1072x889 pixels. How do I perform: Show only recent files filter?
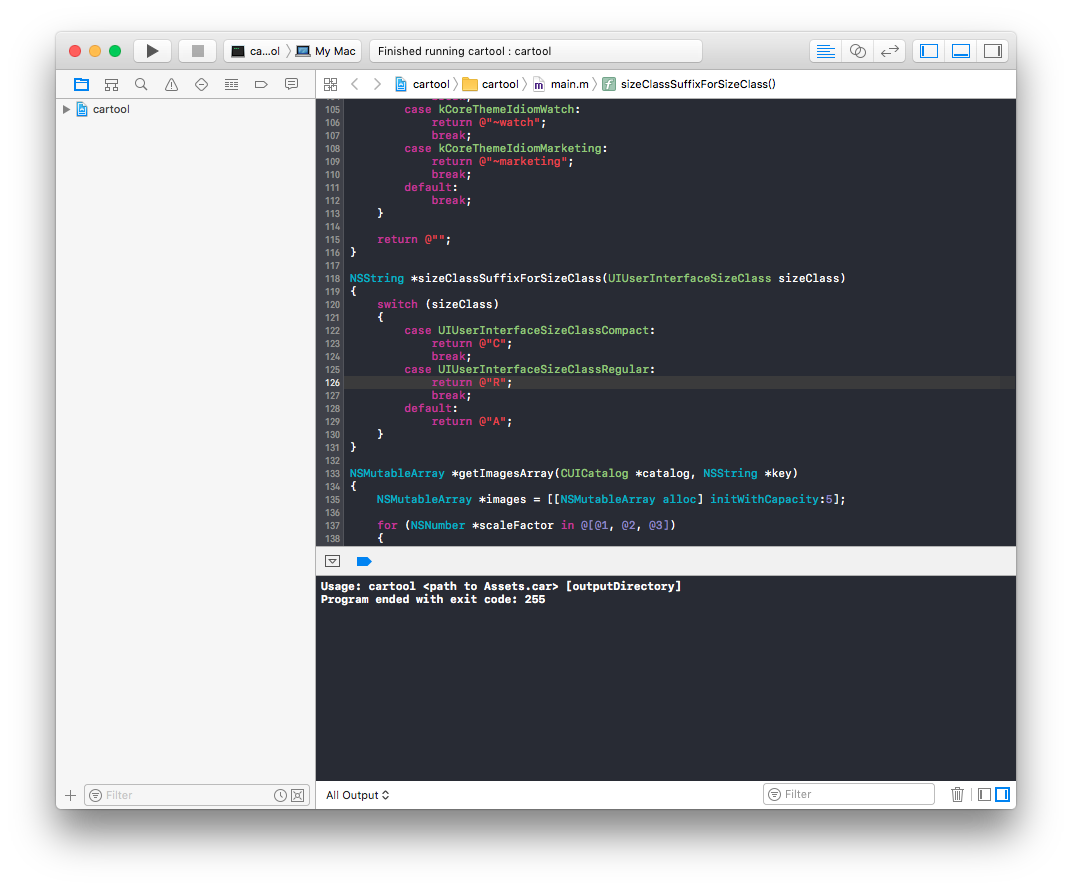(280, 795)
